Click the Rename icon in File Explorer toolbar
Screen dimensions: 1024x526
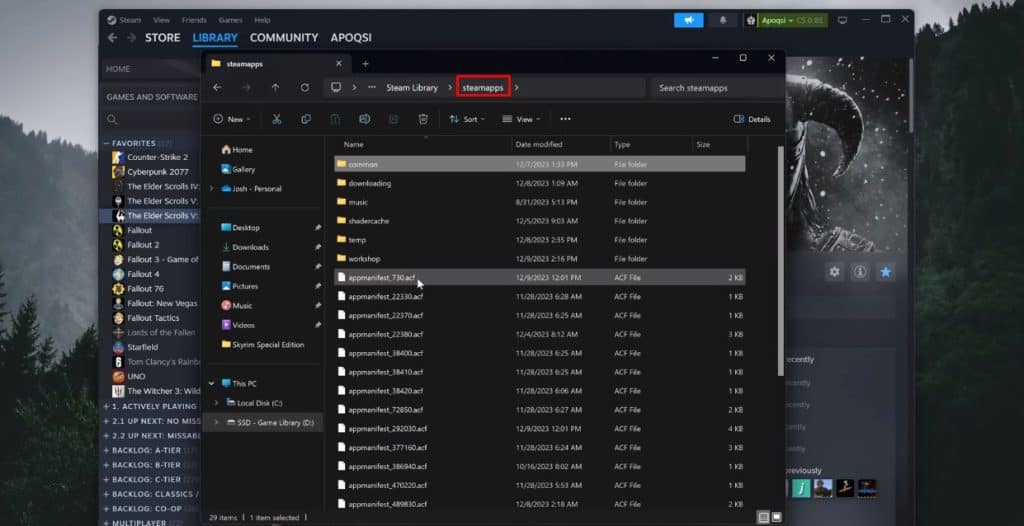point(364,119)
